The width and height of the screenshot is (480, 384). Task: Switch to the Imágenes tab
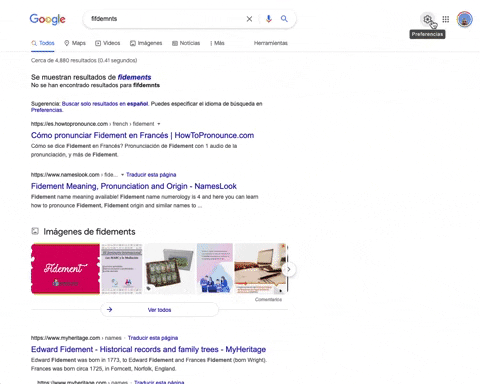[146, 43]
